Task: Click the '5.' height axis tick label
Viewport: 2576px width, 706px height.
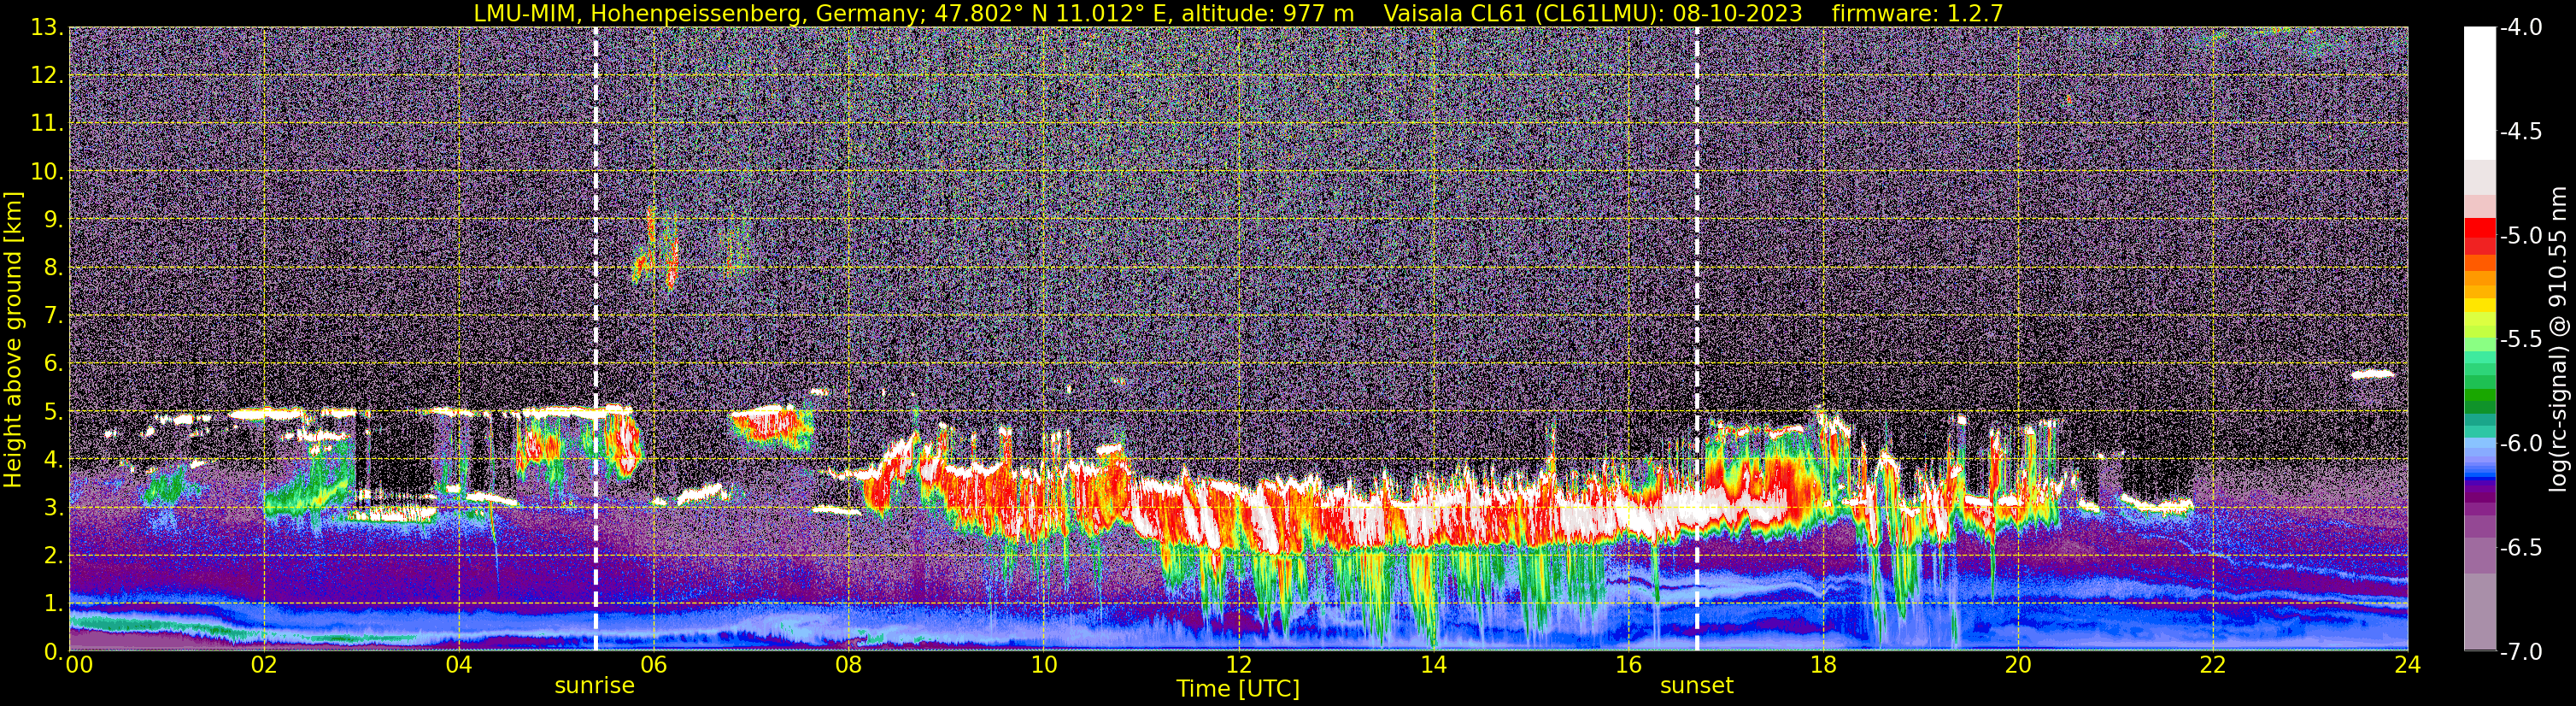Action: [x=53, y=412]
